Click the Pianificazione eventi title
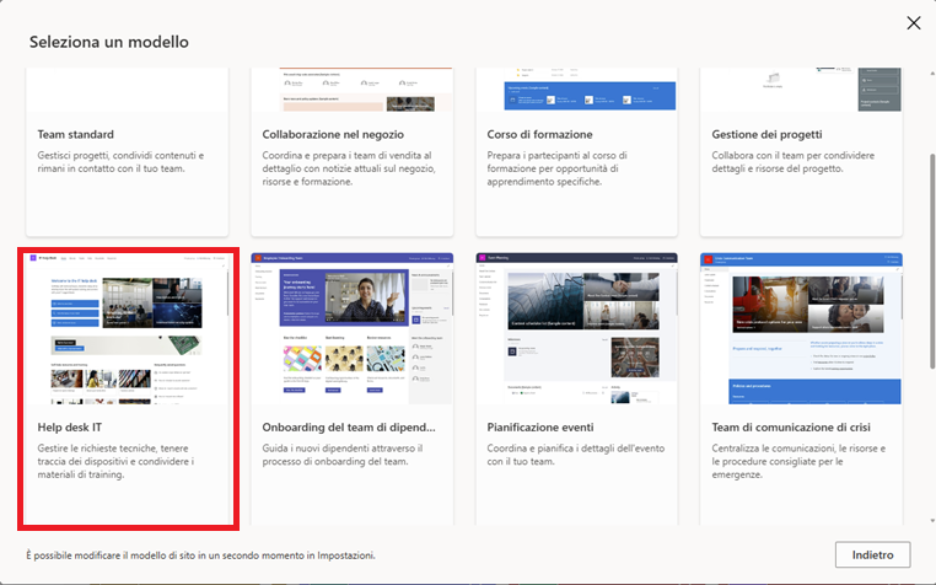Viewport: 936px width, 585px height. coord(540,427)
